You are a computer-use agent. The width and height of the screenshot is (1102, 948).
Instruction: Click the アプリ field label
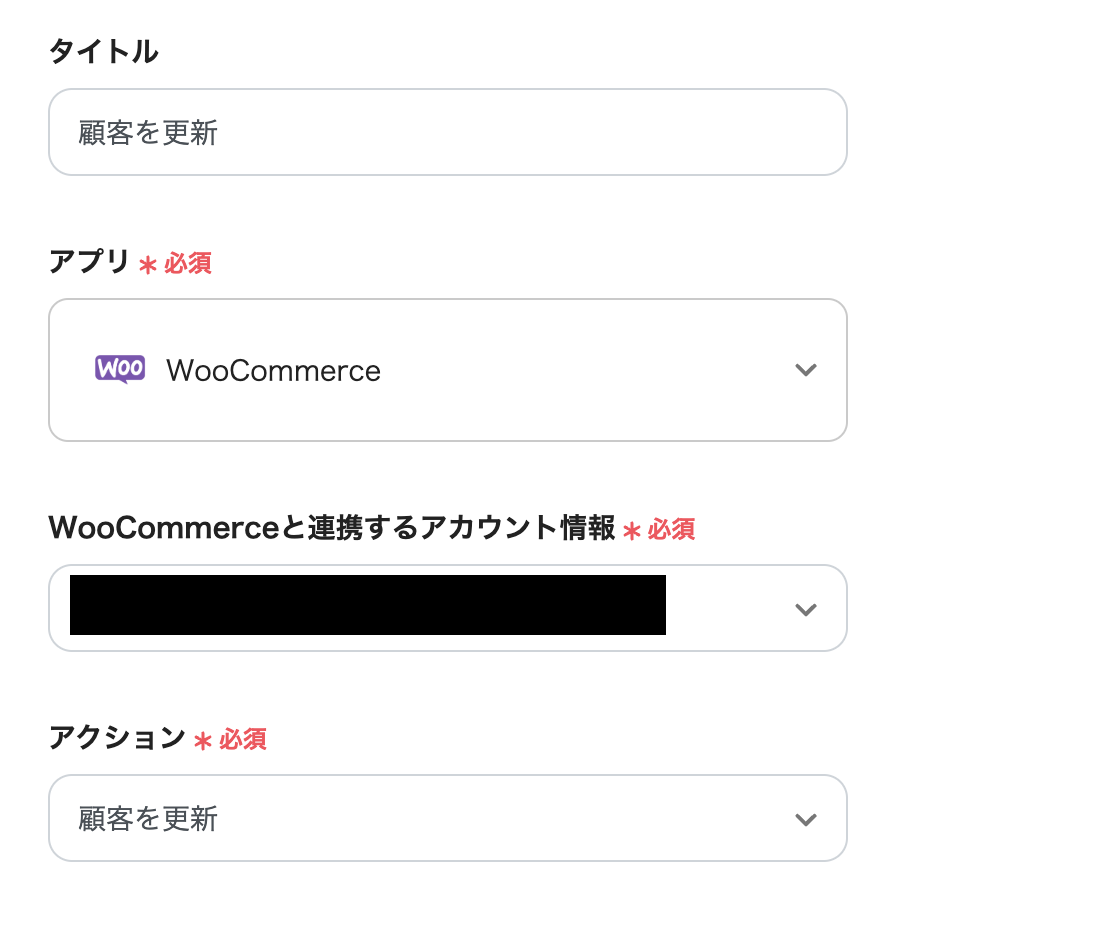click(89, 262)
